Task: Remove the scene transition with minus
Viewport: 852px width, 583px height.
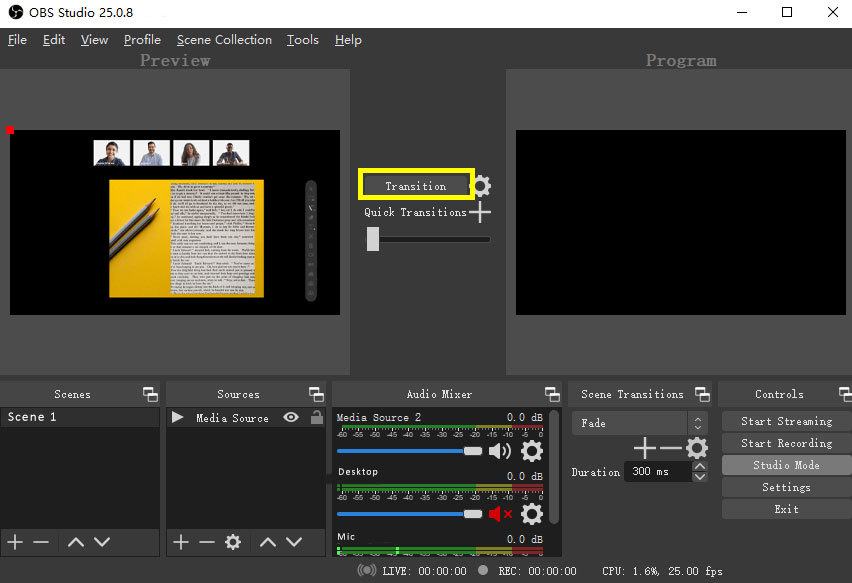Action: click(x=671, y=448)
